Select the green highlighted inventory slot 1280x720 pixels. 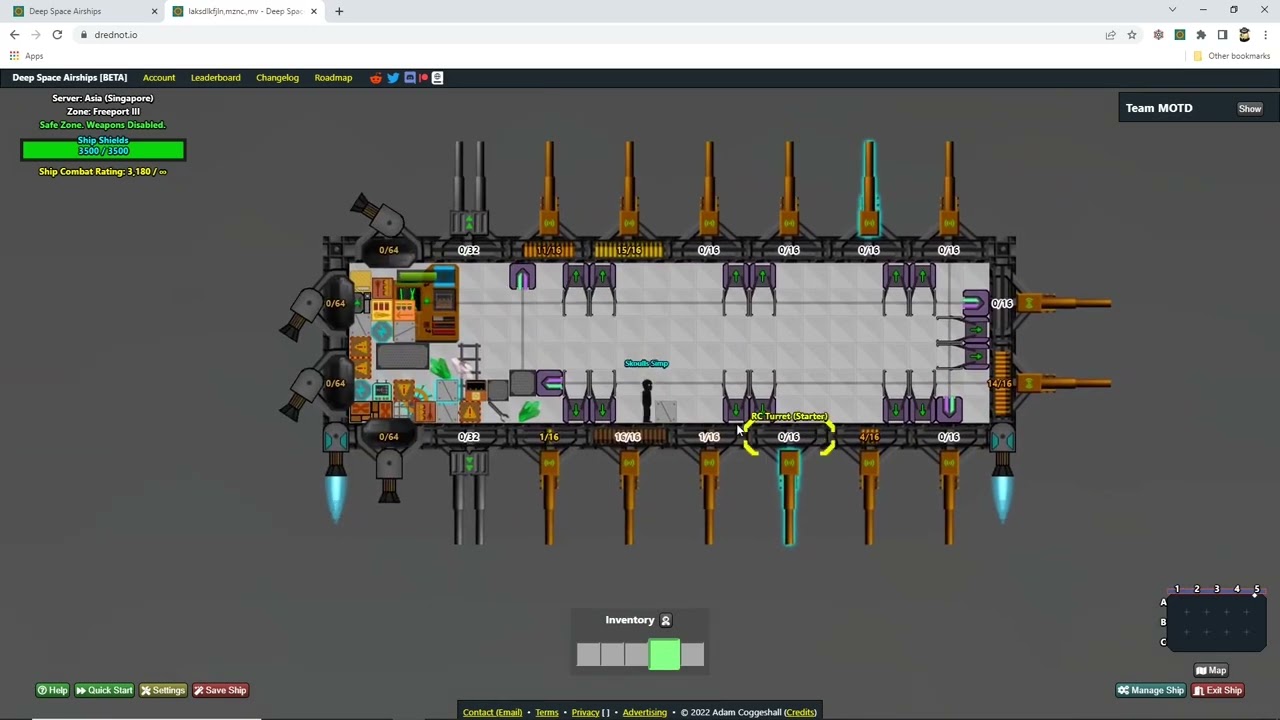665,655
